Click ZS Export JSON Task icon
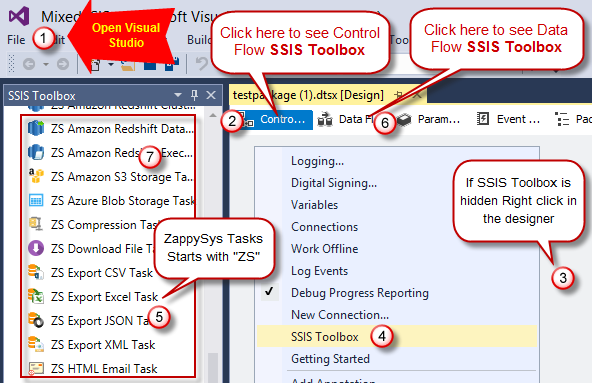This screenshot has height=383, width=592. click(x=36, y=320)
